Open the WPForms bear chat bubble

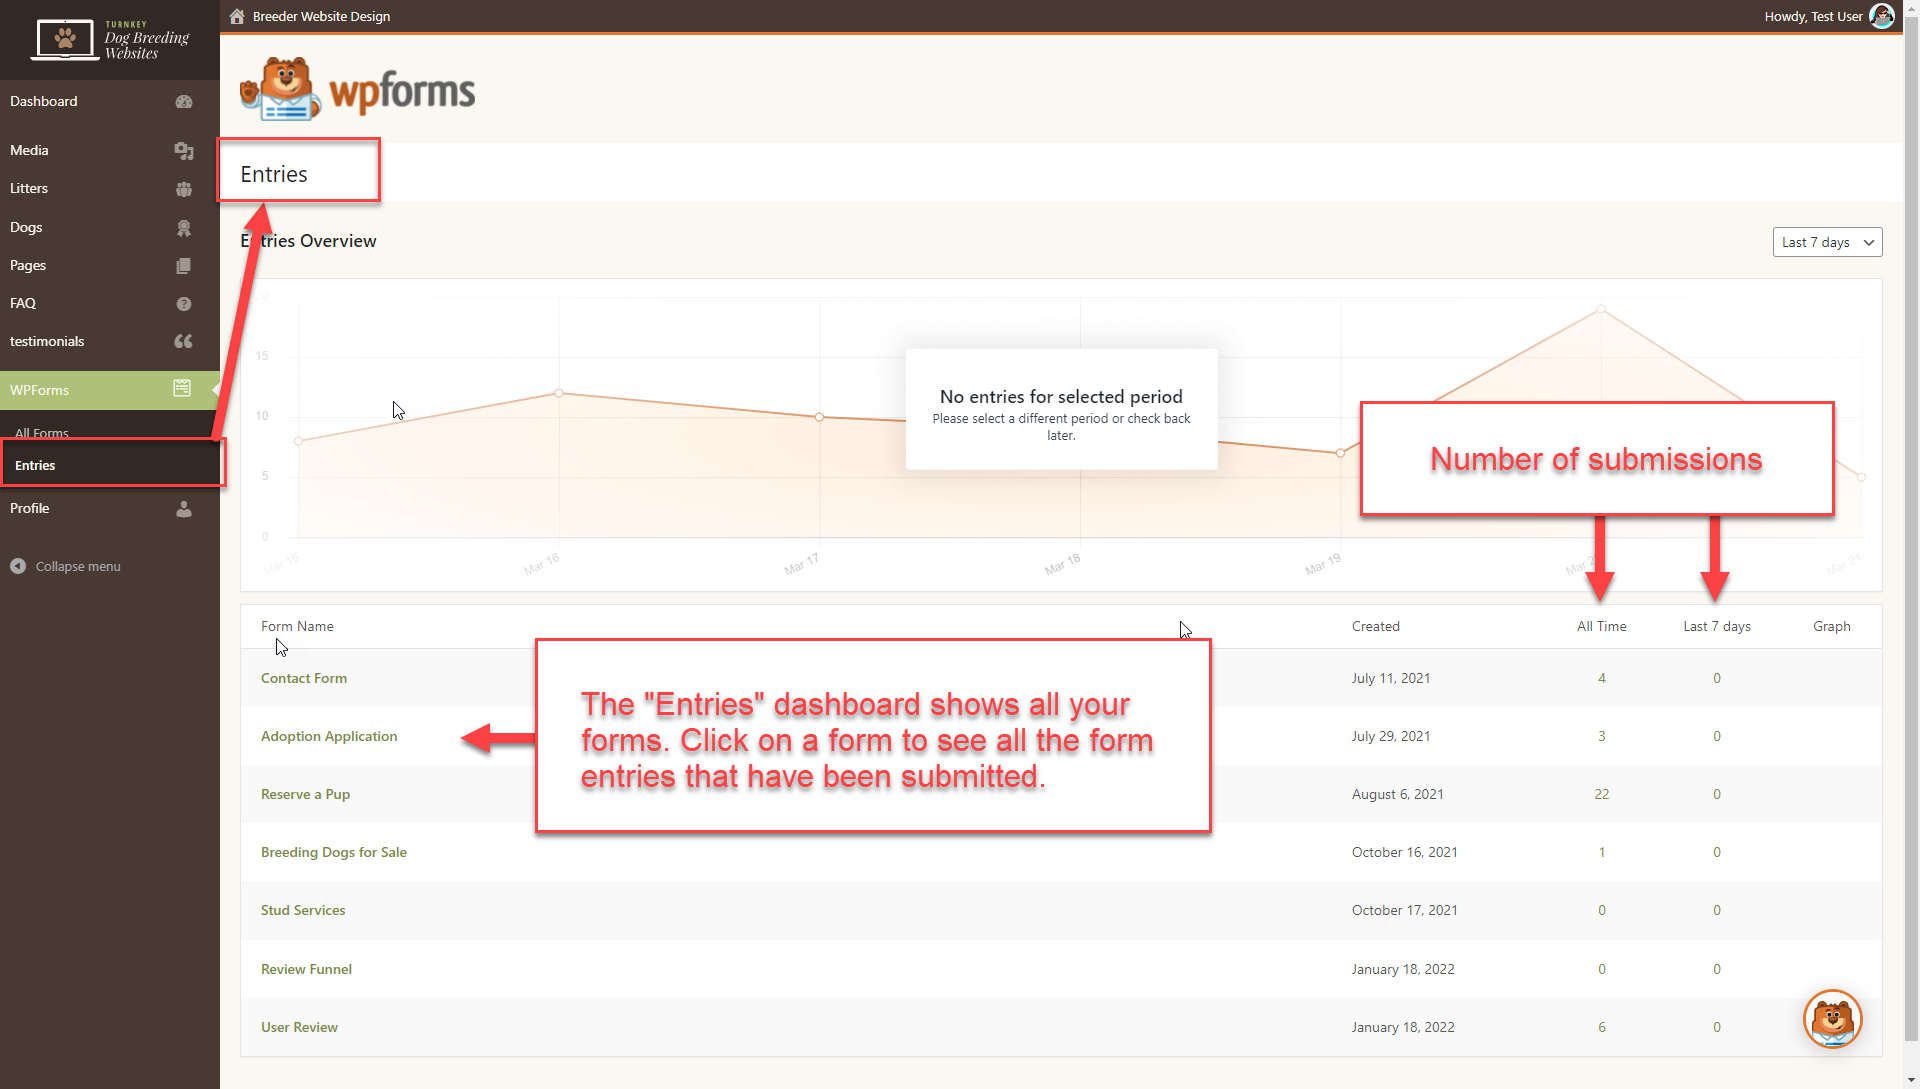(x=1832, y=1018)
